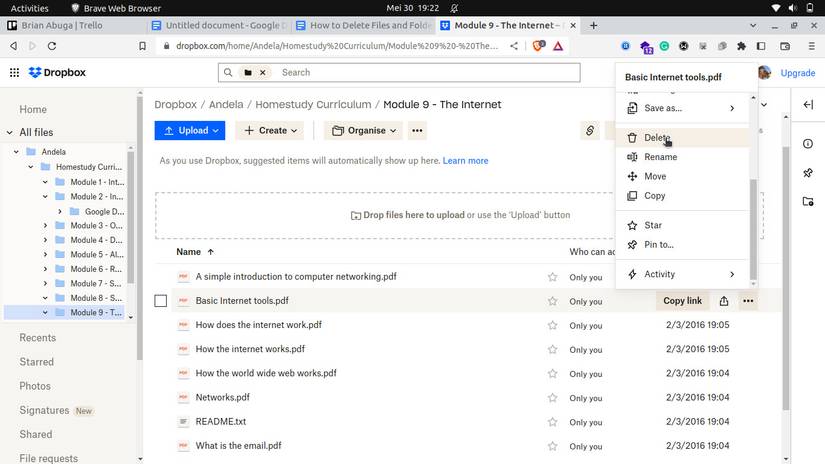Collapse the All files section

pyautogui.click(x=9, y=132)
